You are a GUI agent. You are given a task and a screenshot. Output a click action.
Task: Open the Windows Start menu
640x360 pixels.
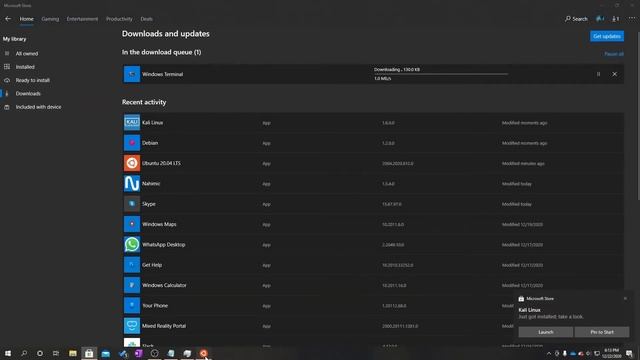8,353
